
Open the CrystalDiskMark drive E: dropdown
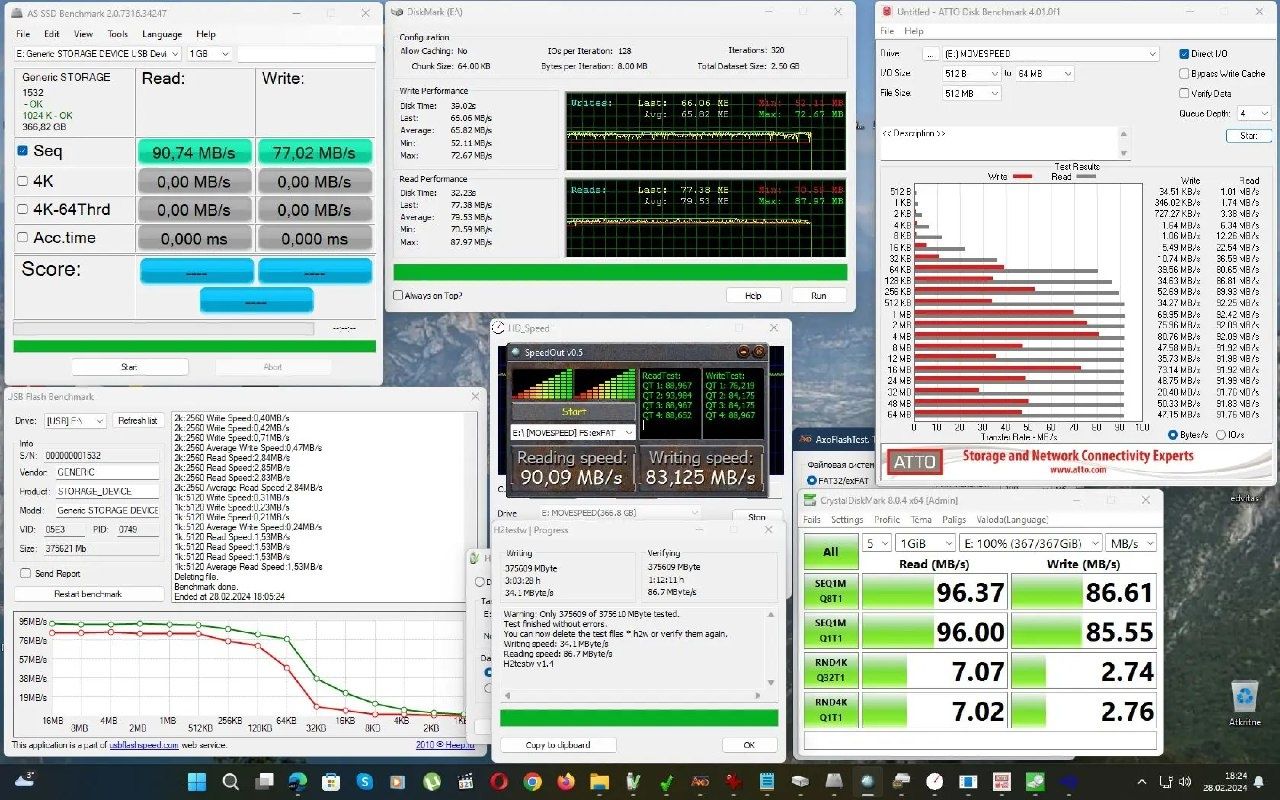(x=1030, y=543)
